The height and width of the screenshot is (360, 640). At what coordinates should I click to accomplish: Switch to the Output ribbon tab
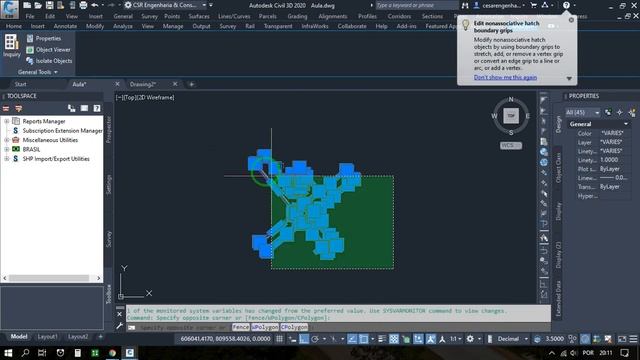click(x=201, y=26)
